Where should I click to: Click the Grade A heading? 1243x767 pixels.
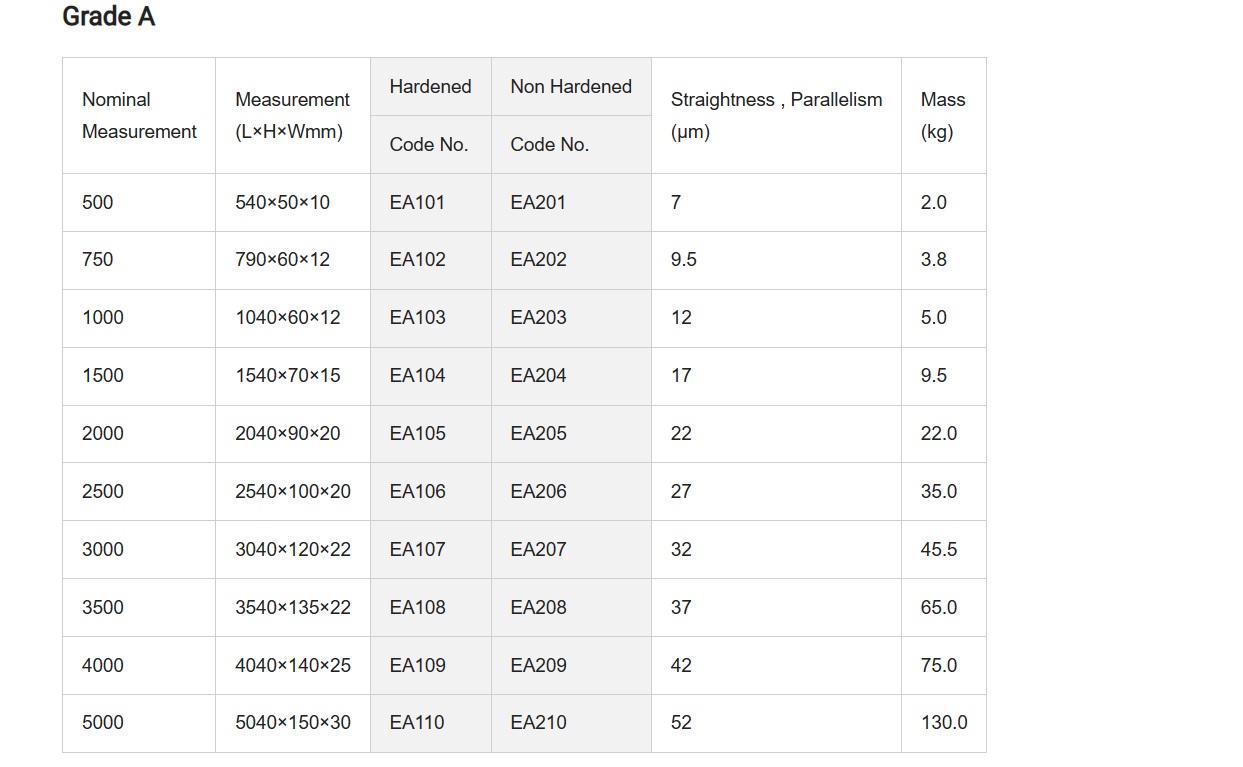point(108,17)
